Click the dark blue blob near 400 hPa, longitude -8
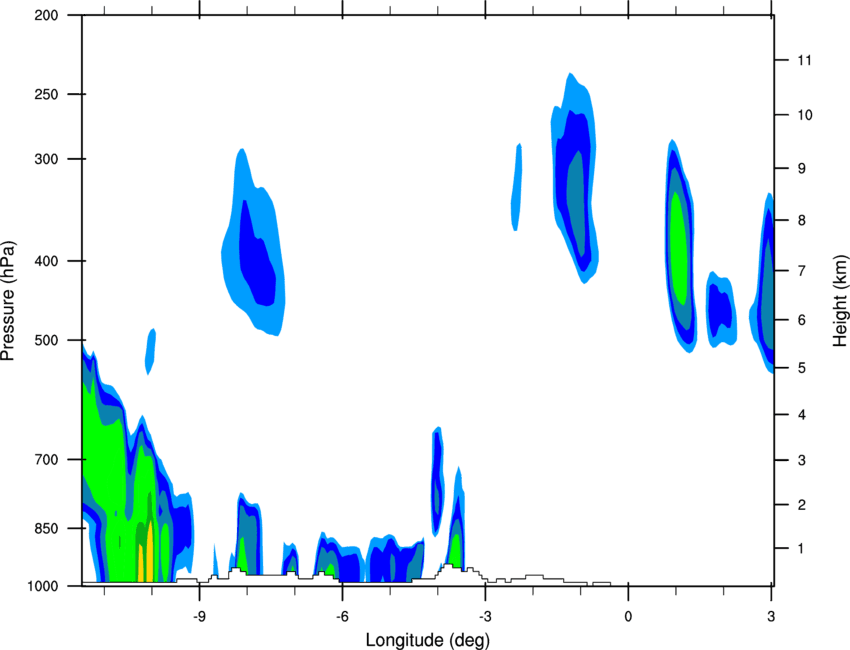Image resolution: width=850 pixels, height=650 pixels. point(258,255)
